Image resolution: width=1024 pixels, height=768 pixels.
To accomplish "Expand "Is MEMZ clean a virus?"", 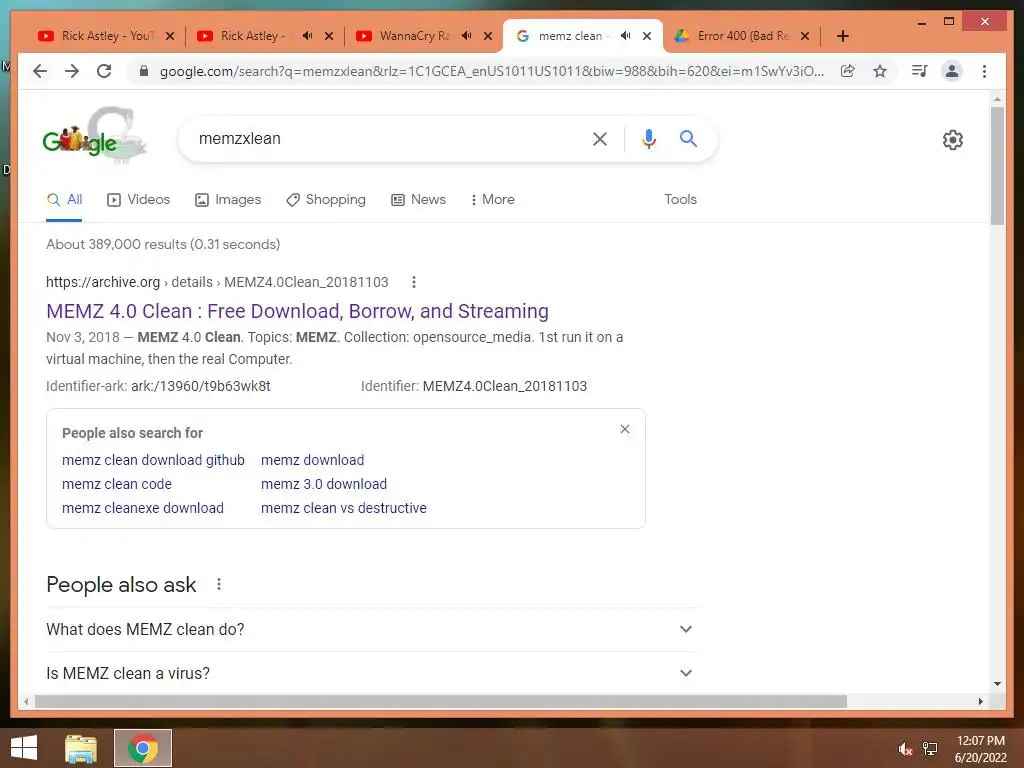I will tap(372, 673).
